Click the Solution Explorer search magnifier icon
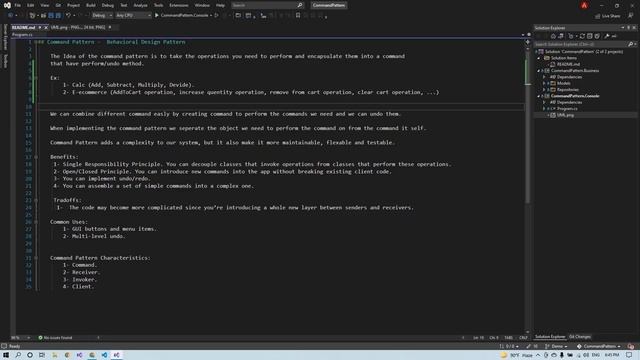Image resolution: width=640 pixels, height=360 pixels. (631, 44)
